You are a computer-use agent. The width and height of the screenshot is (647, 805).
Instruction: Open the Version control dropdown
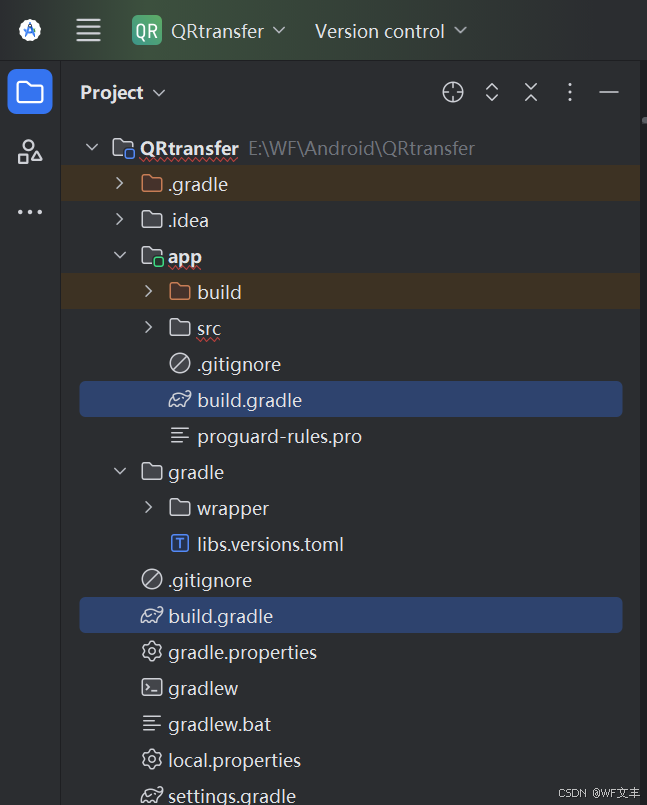click(x=391, y=31)
